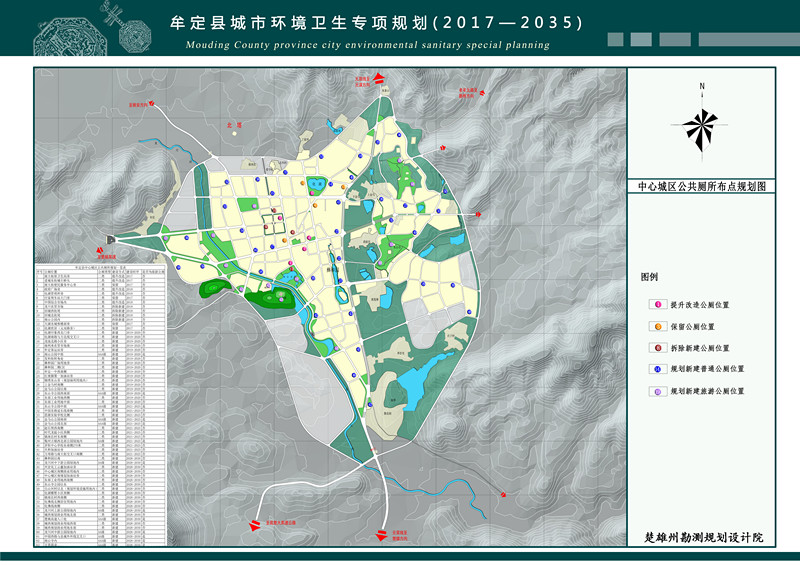The height and width of the screenshot is (565, 800).
Task: Click the 北塔 label on the map
Action: tap(236, 125)
